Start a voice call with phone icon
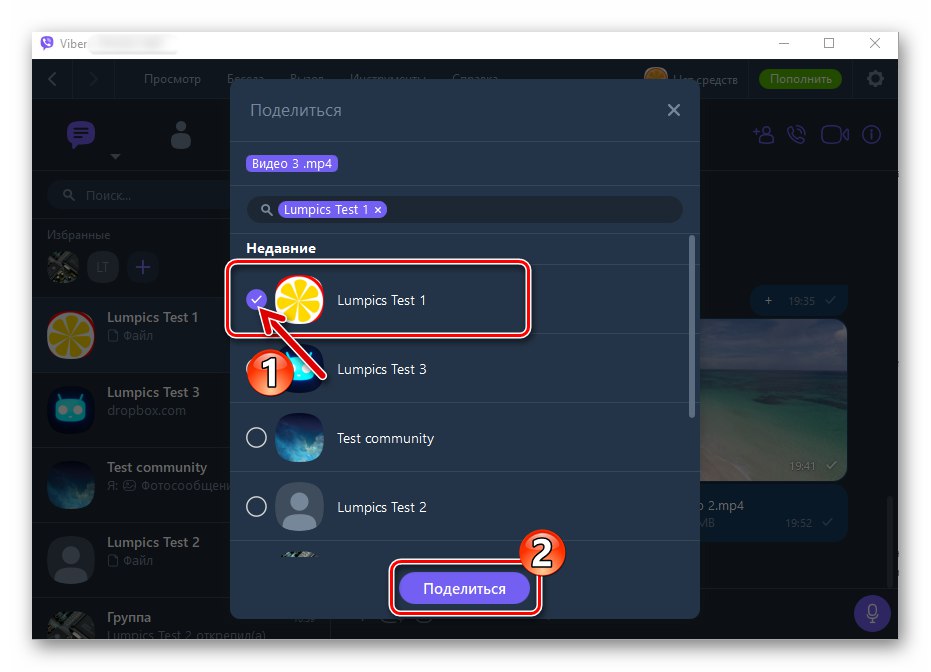The image size is (931, 672). point(796,135)
